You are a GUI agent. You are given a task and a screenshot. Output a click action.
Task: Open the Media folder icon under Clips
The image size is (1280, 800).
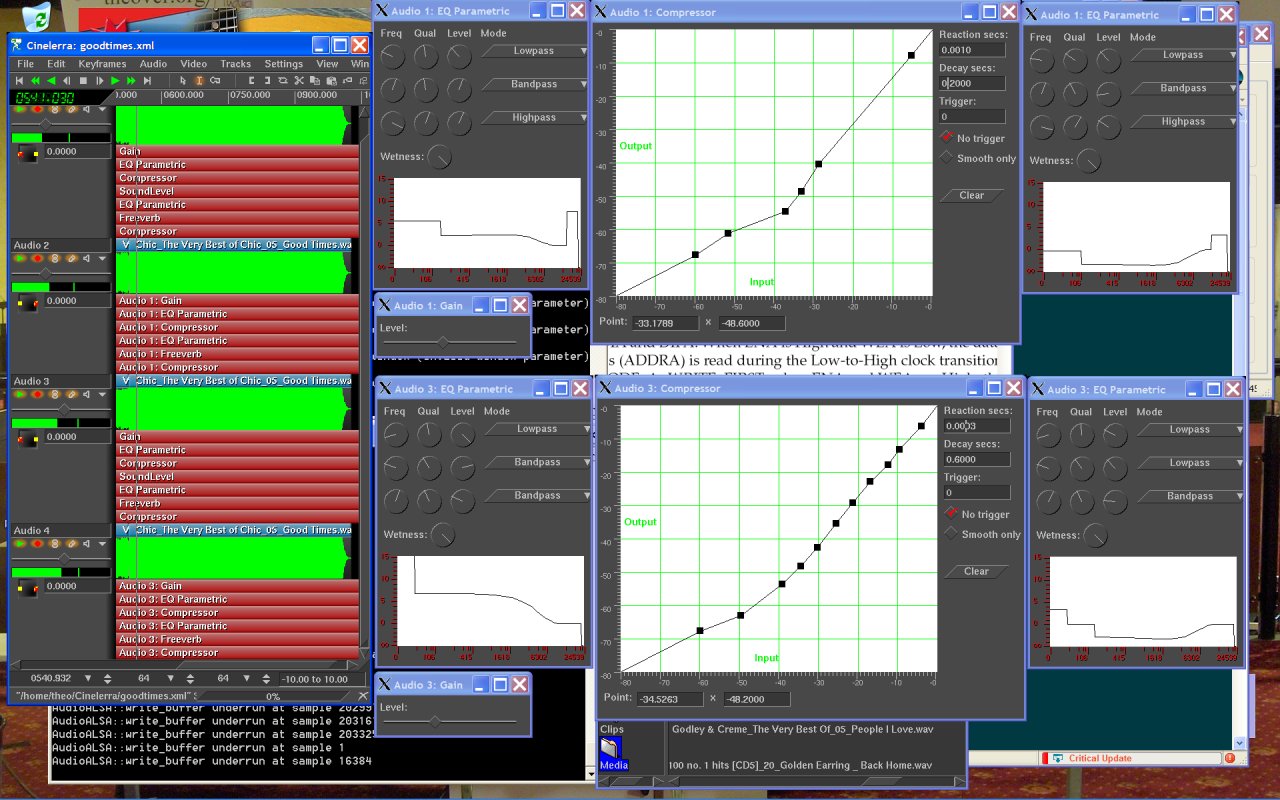coord(613,753)
